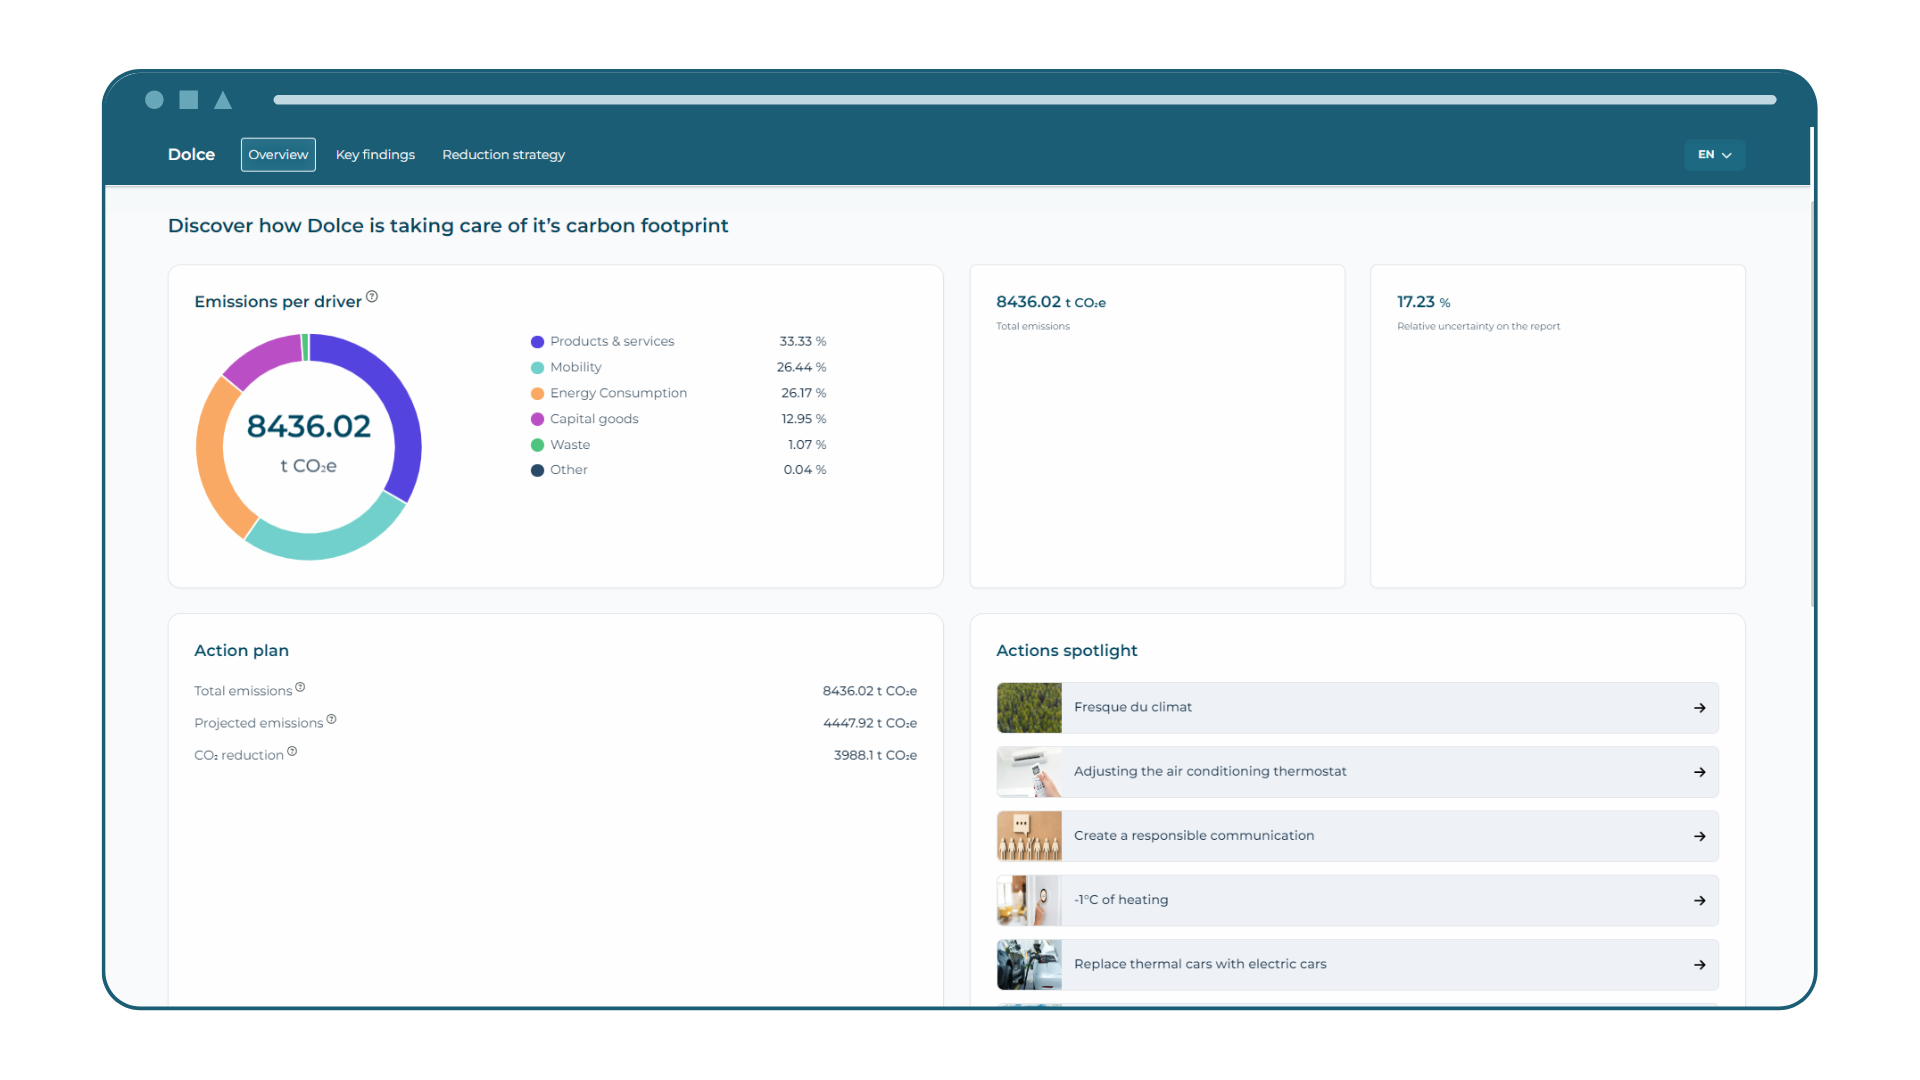Click the page vertical scrollbar
This screenshot has width=1920, height=1080.
click(x=1812, y=400)
